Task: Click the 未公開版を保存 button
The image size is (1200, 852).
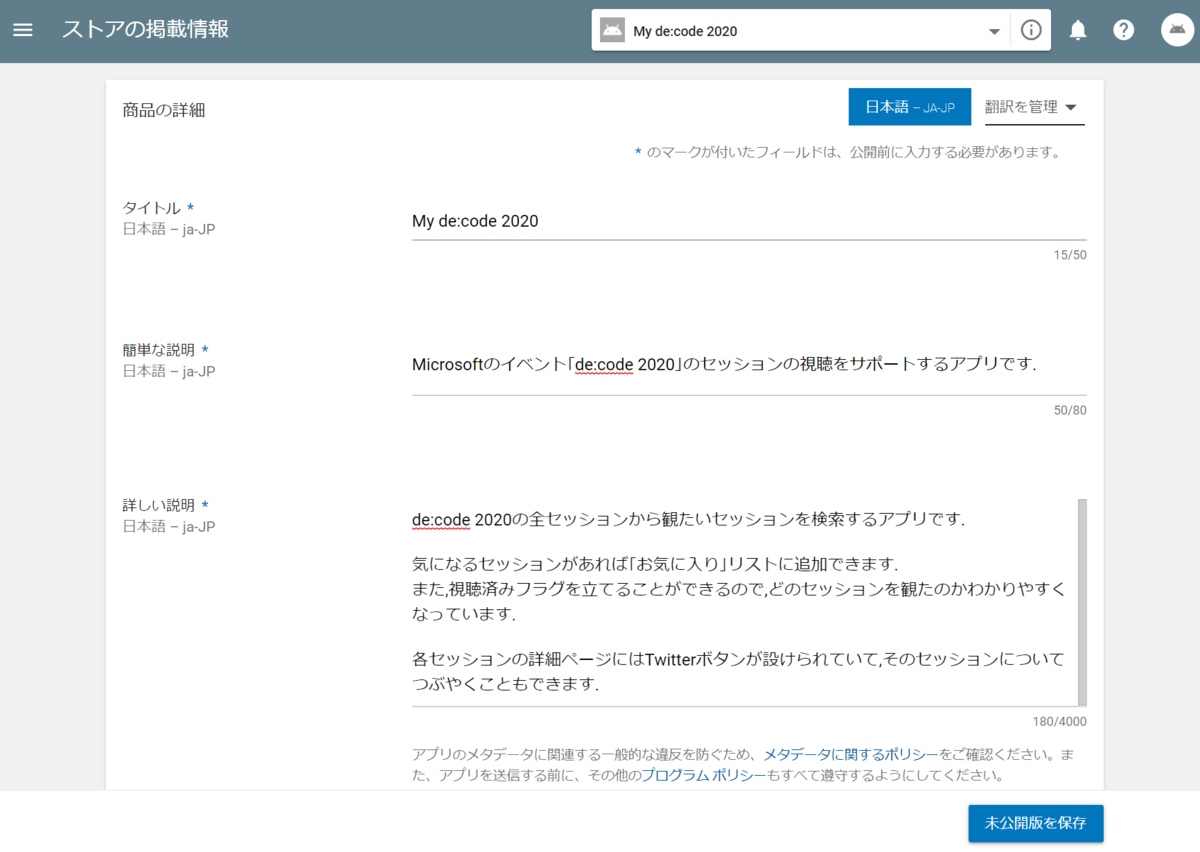Action: point(1035,824)
